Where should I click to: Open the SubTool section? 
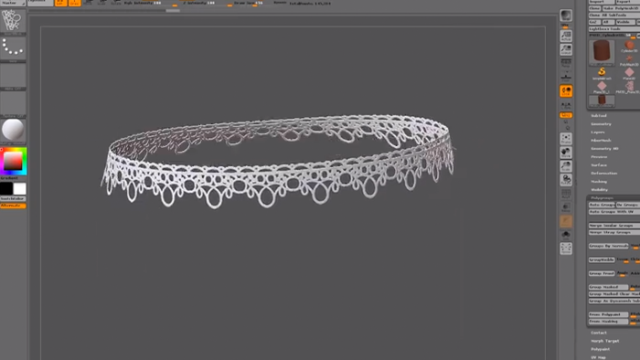pyautogui.click(x=599, y=116)
